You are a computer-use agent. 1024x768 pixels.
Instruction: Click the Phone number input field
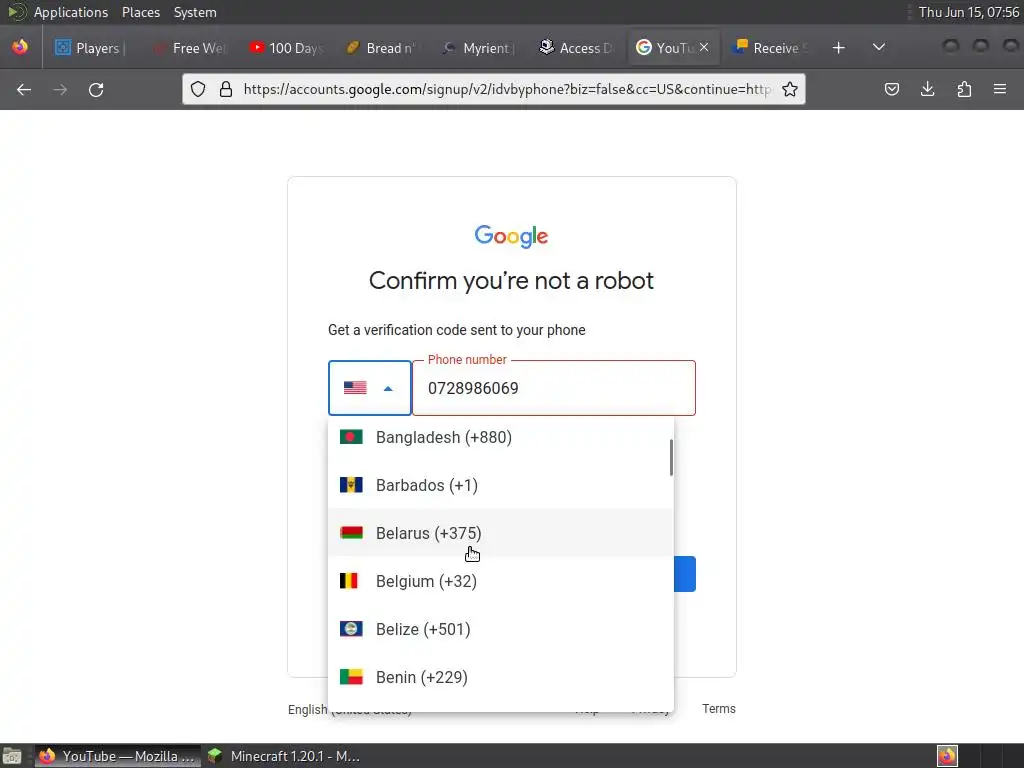(x=554, y=388)
